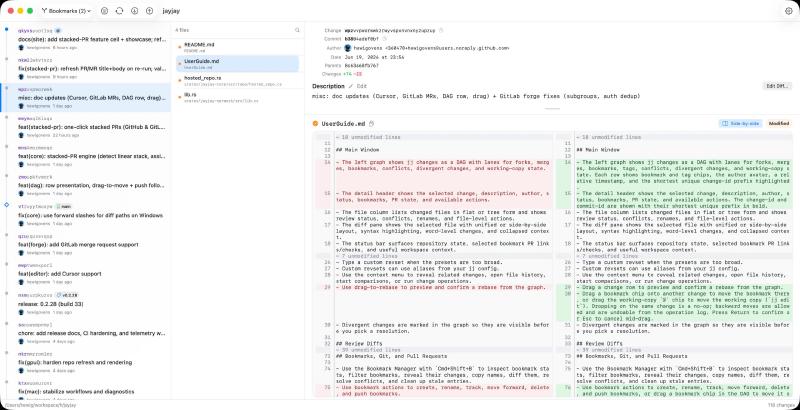
Task: Click the refresh repository icon
Action: coord(119,11)
